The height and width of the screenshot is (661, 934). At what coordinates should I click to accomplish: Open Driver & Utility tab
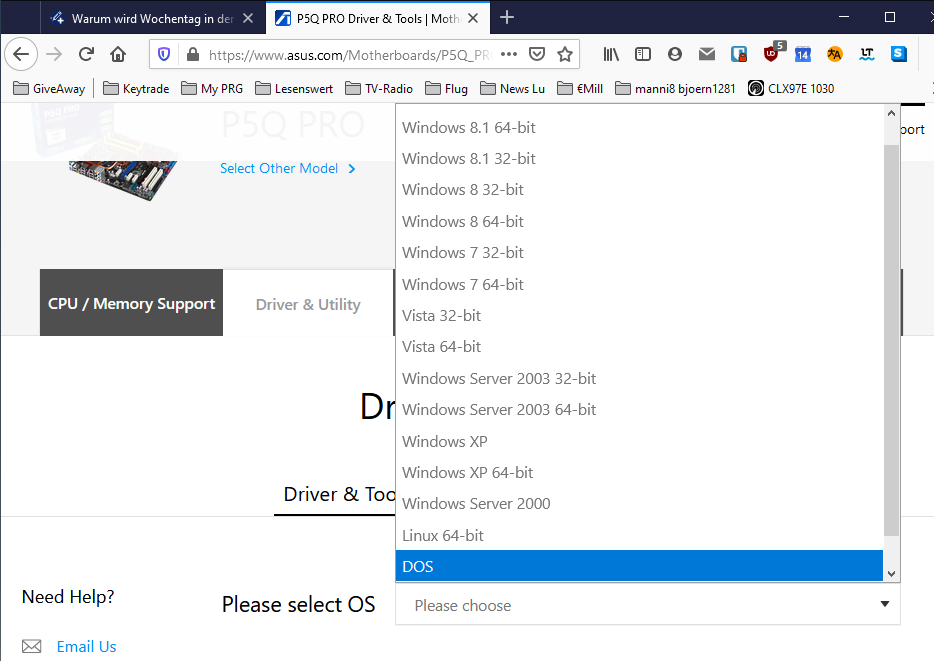[x=308, y=304]
